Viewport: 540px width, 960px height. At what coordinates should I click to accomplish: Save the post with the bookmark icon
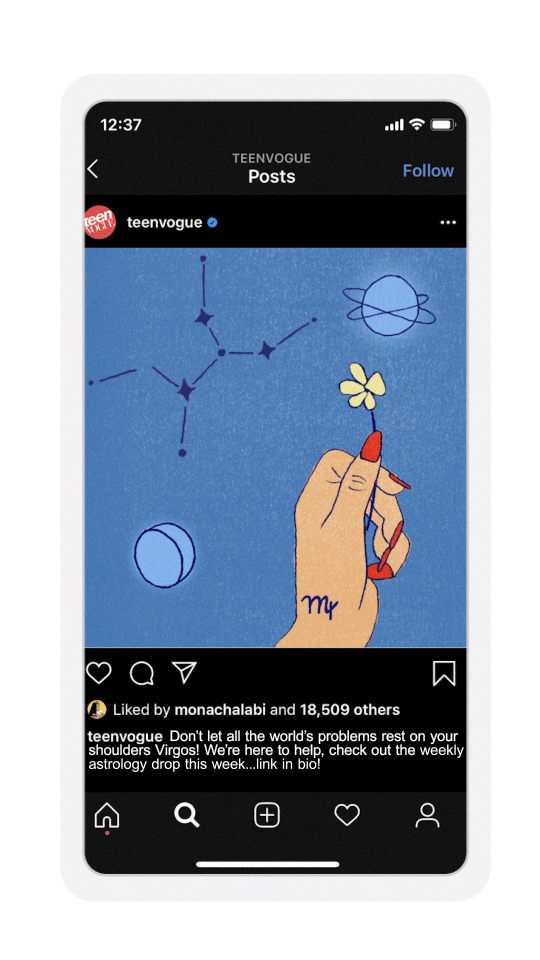444,673
